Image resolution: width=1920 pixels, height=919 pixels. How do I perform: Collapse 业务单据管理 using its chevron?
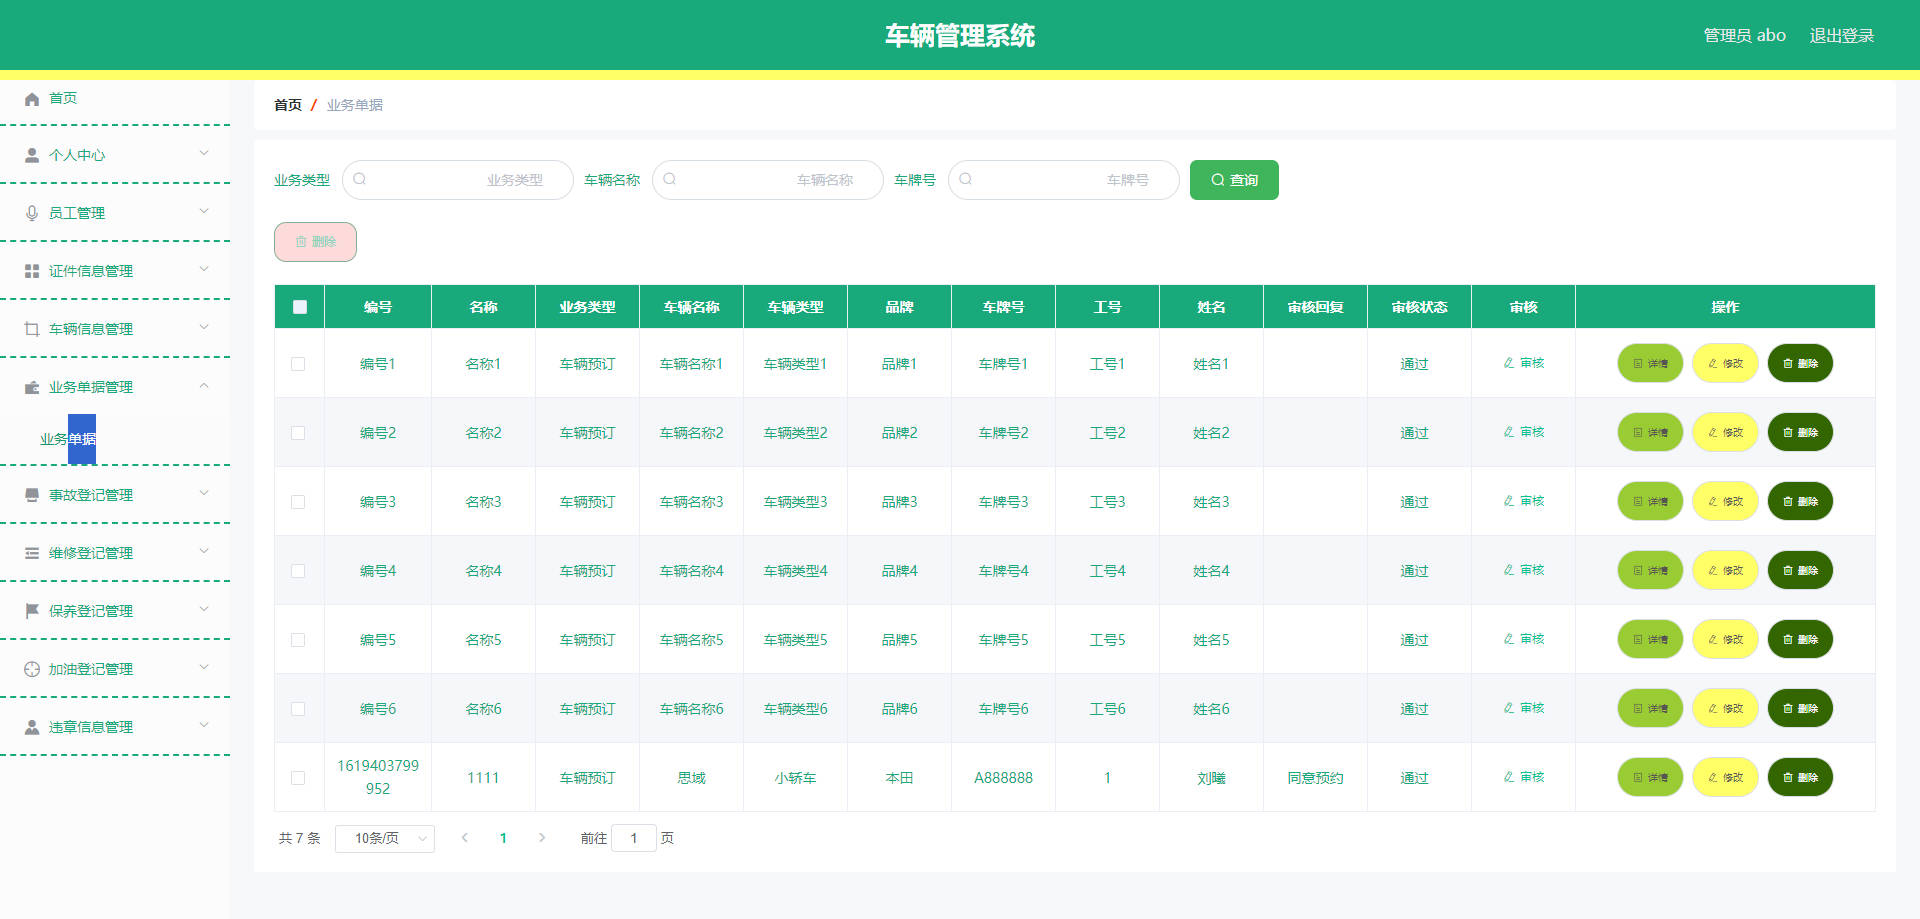(204, 385)
